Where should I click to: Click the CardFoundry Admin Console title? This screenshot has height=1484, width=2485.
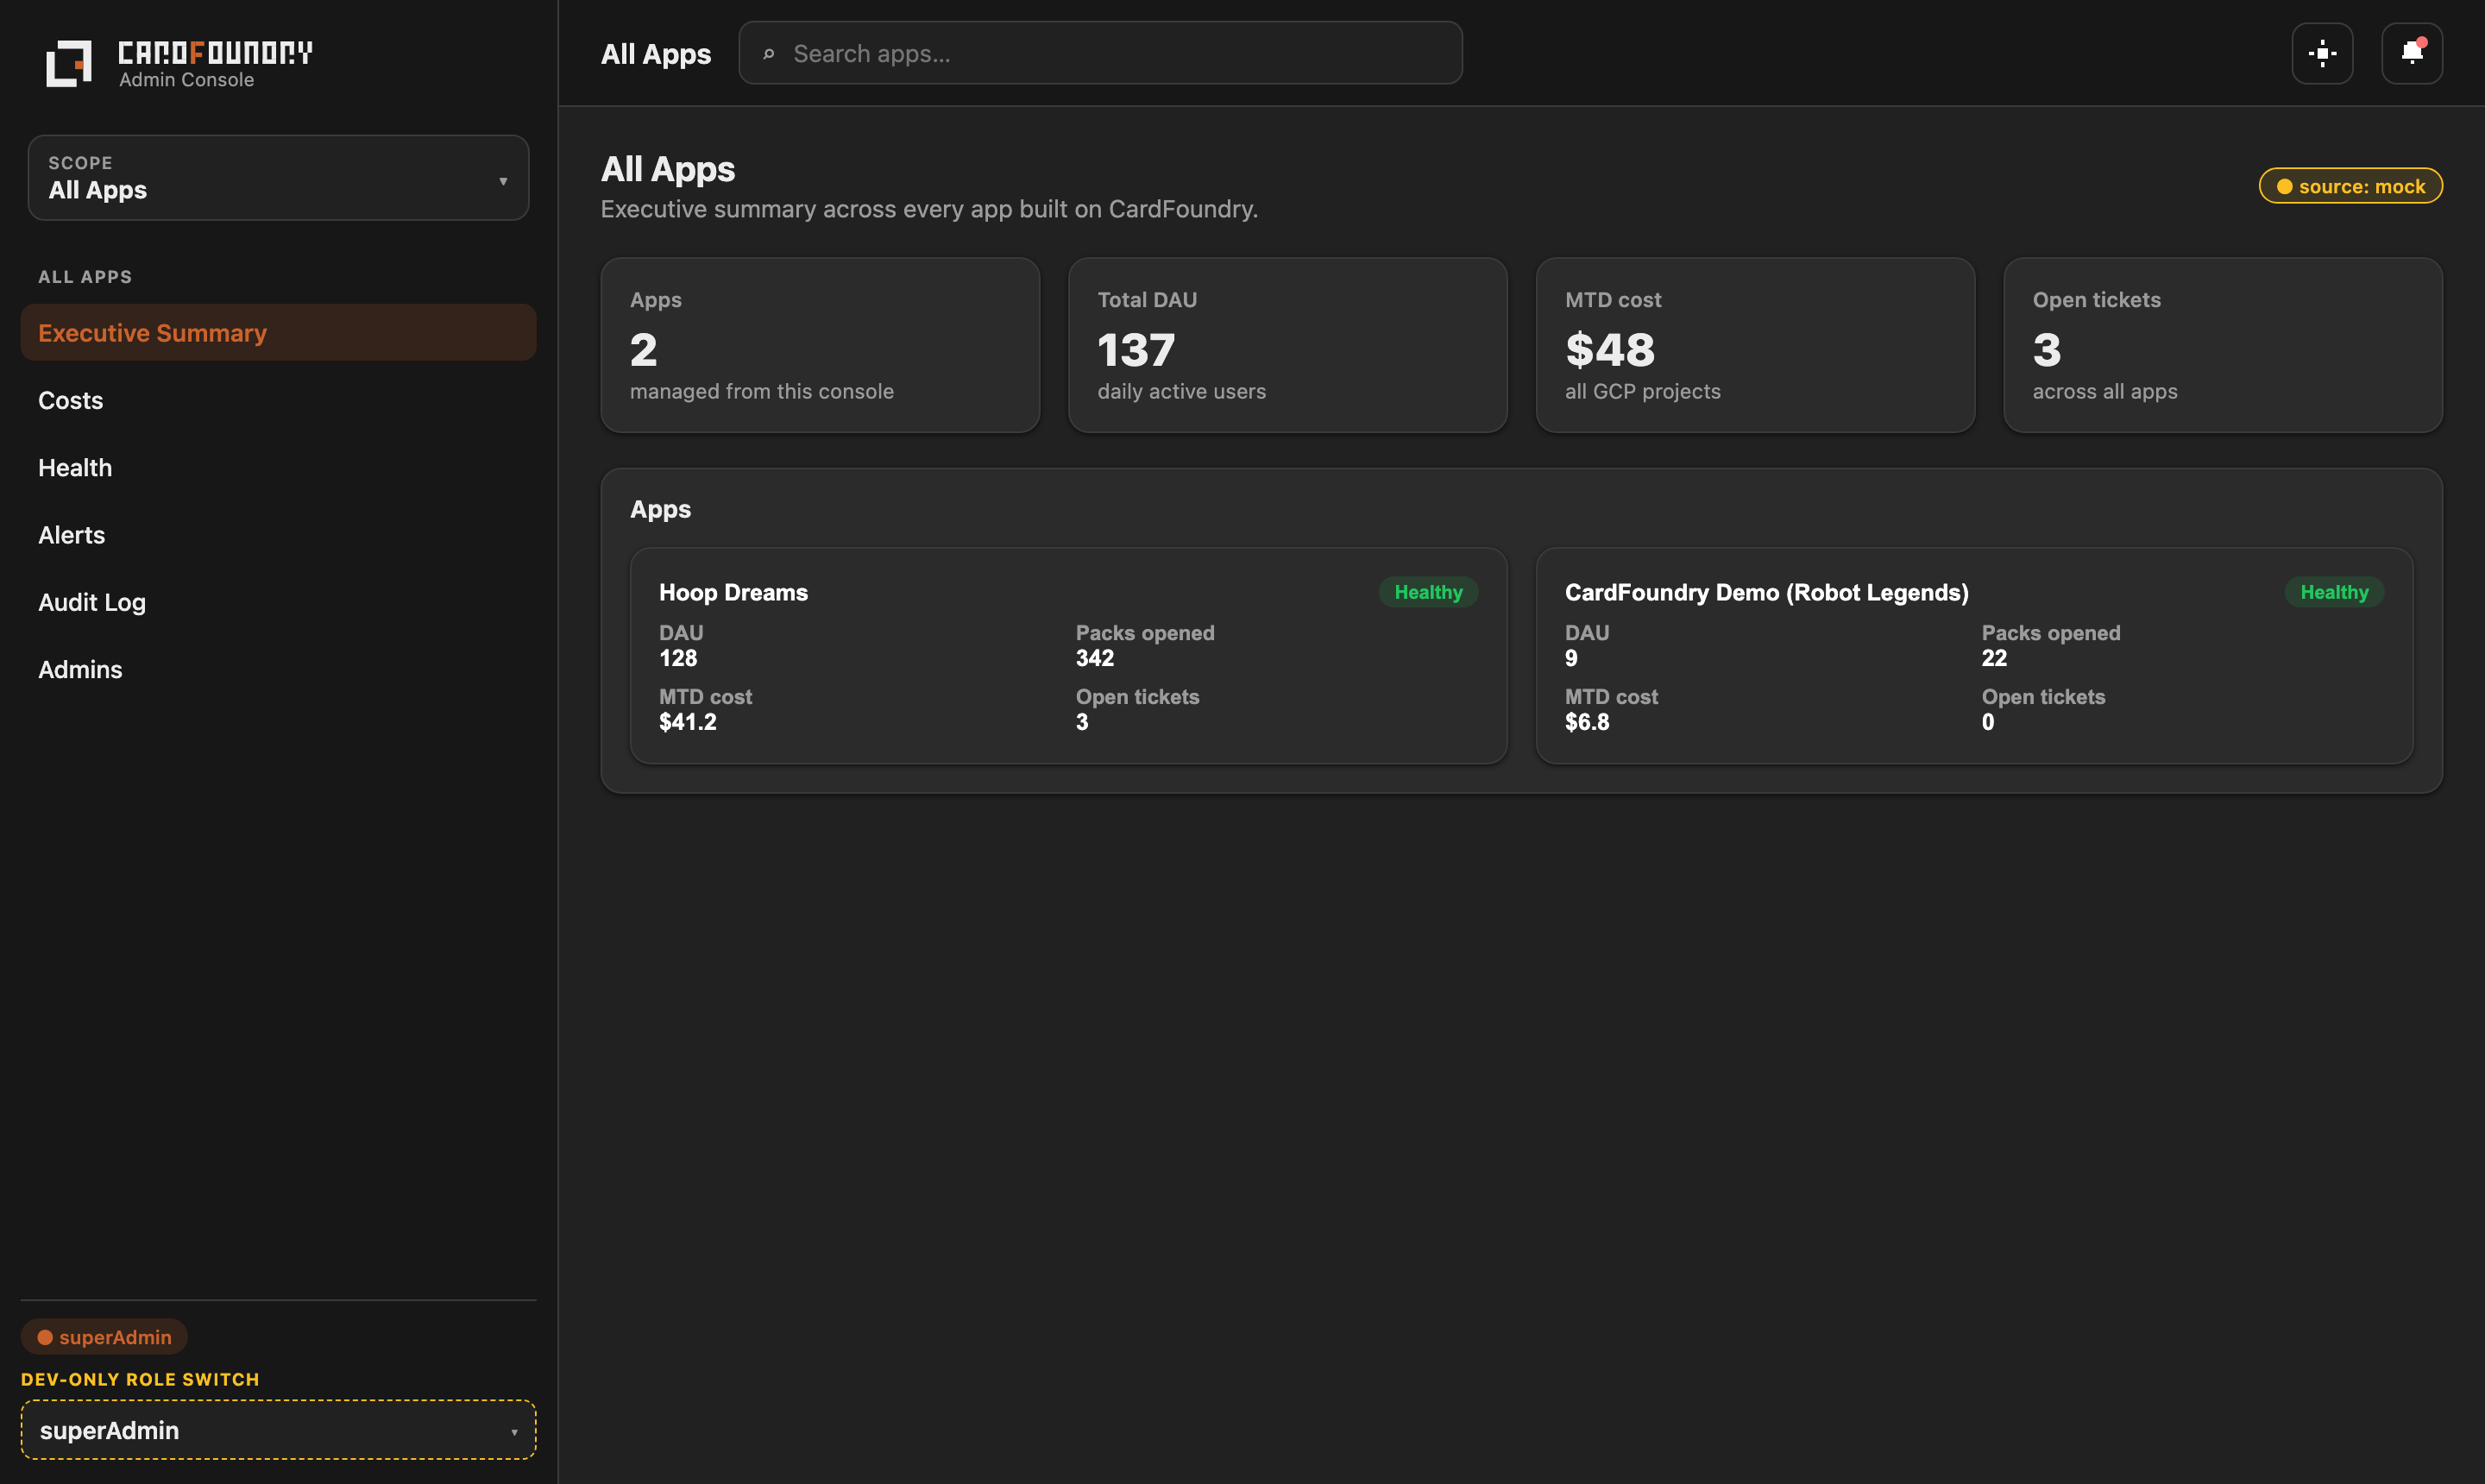(215, 63)
